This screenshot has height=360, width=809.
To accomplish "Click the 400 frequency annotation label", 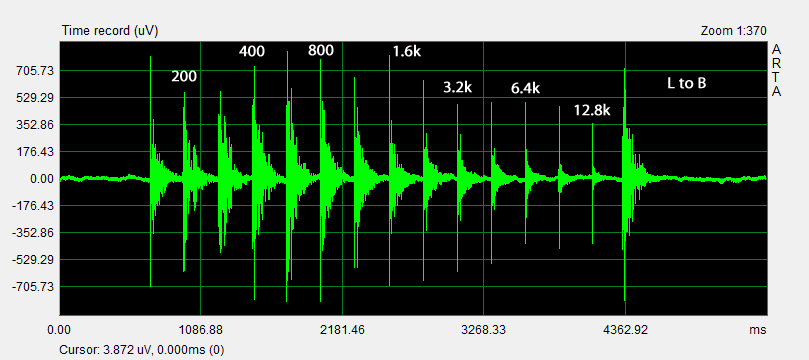I will coord(252,52).
